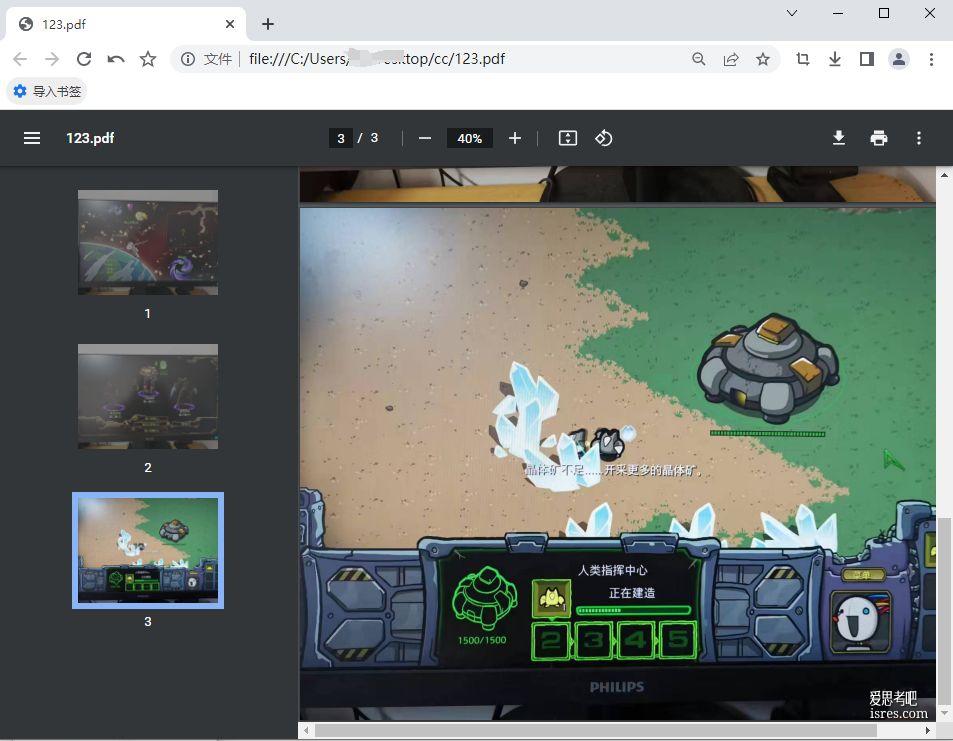Click the crop screenshot icon
Image resolution: width=953 pixels, height=741 pixels.
point(803,59)
